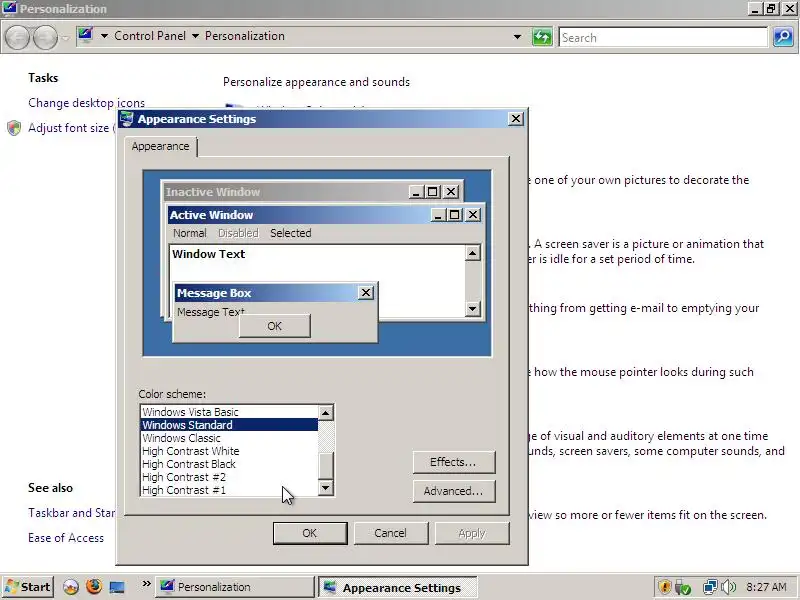Open security shield tray icon
The image size is (800, 600).
pyautogui.click(x=664, y=587)
